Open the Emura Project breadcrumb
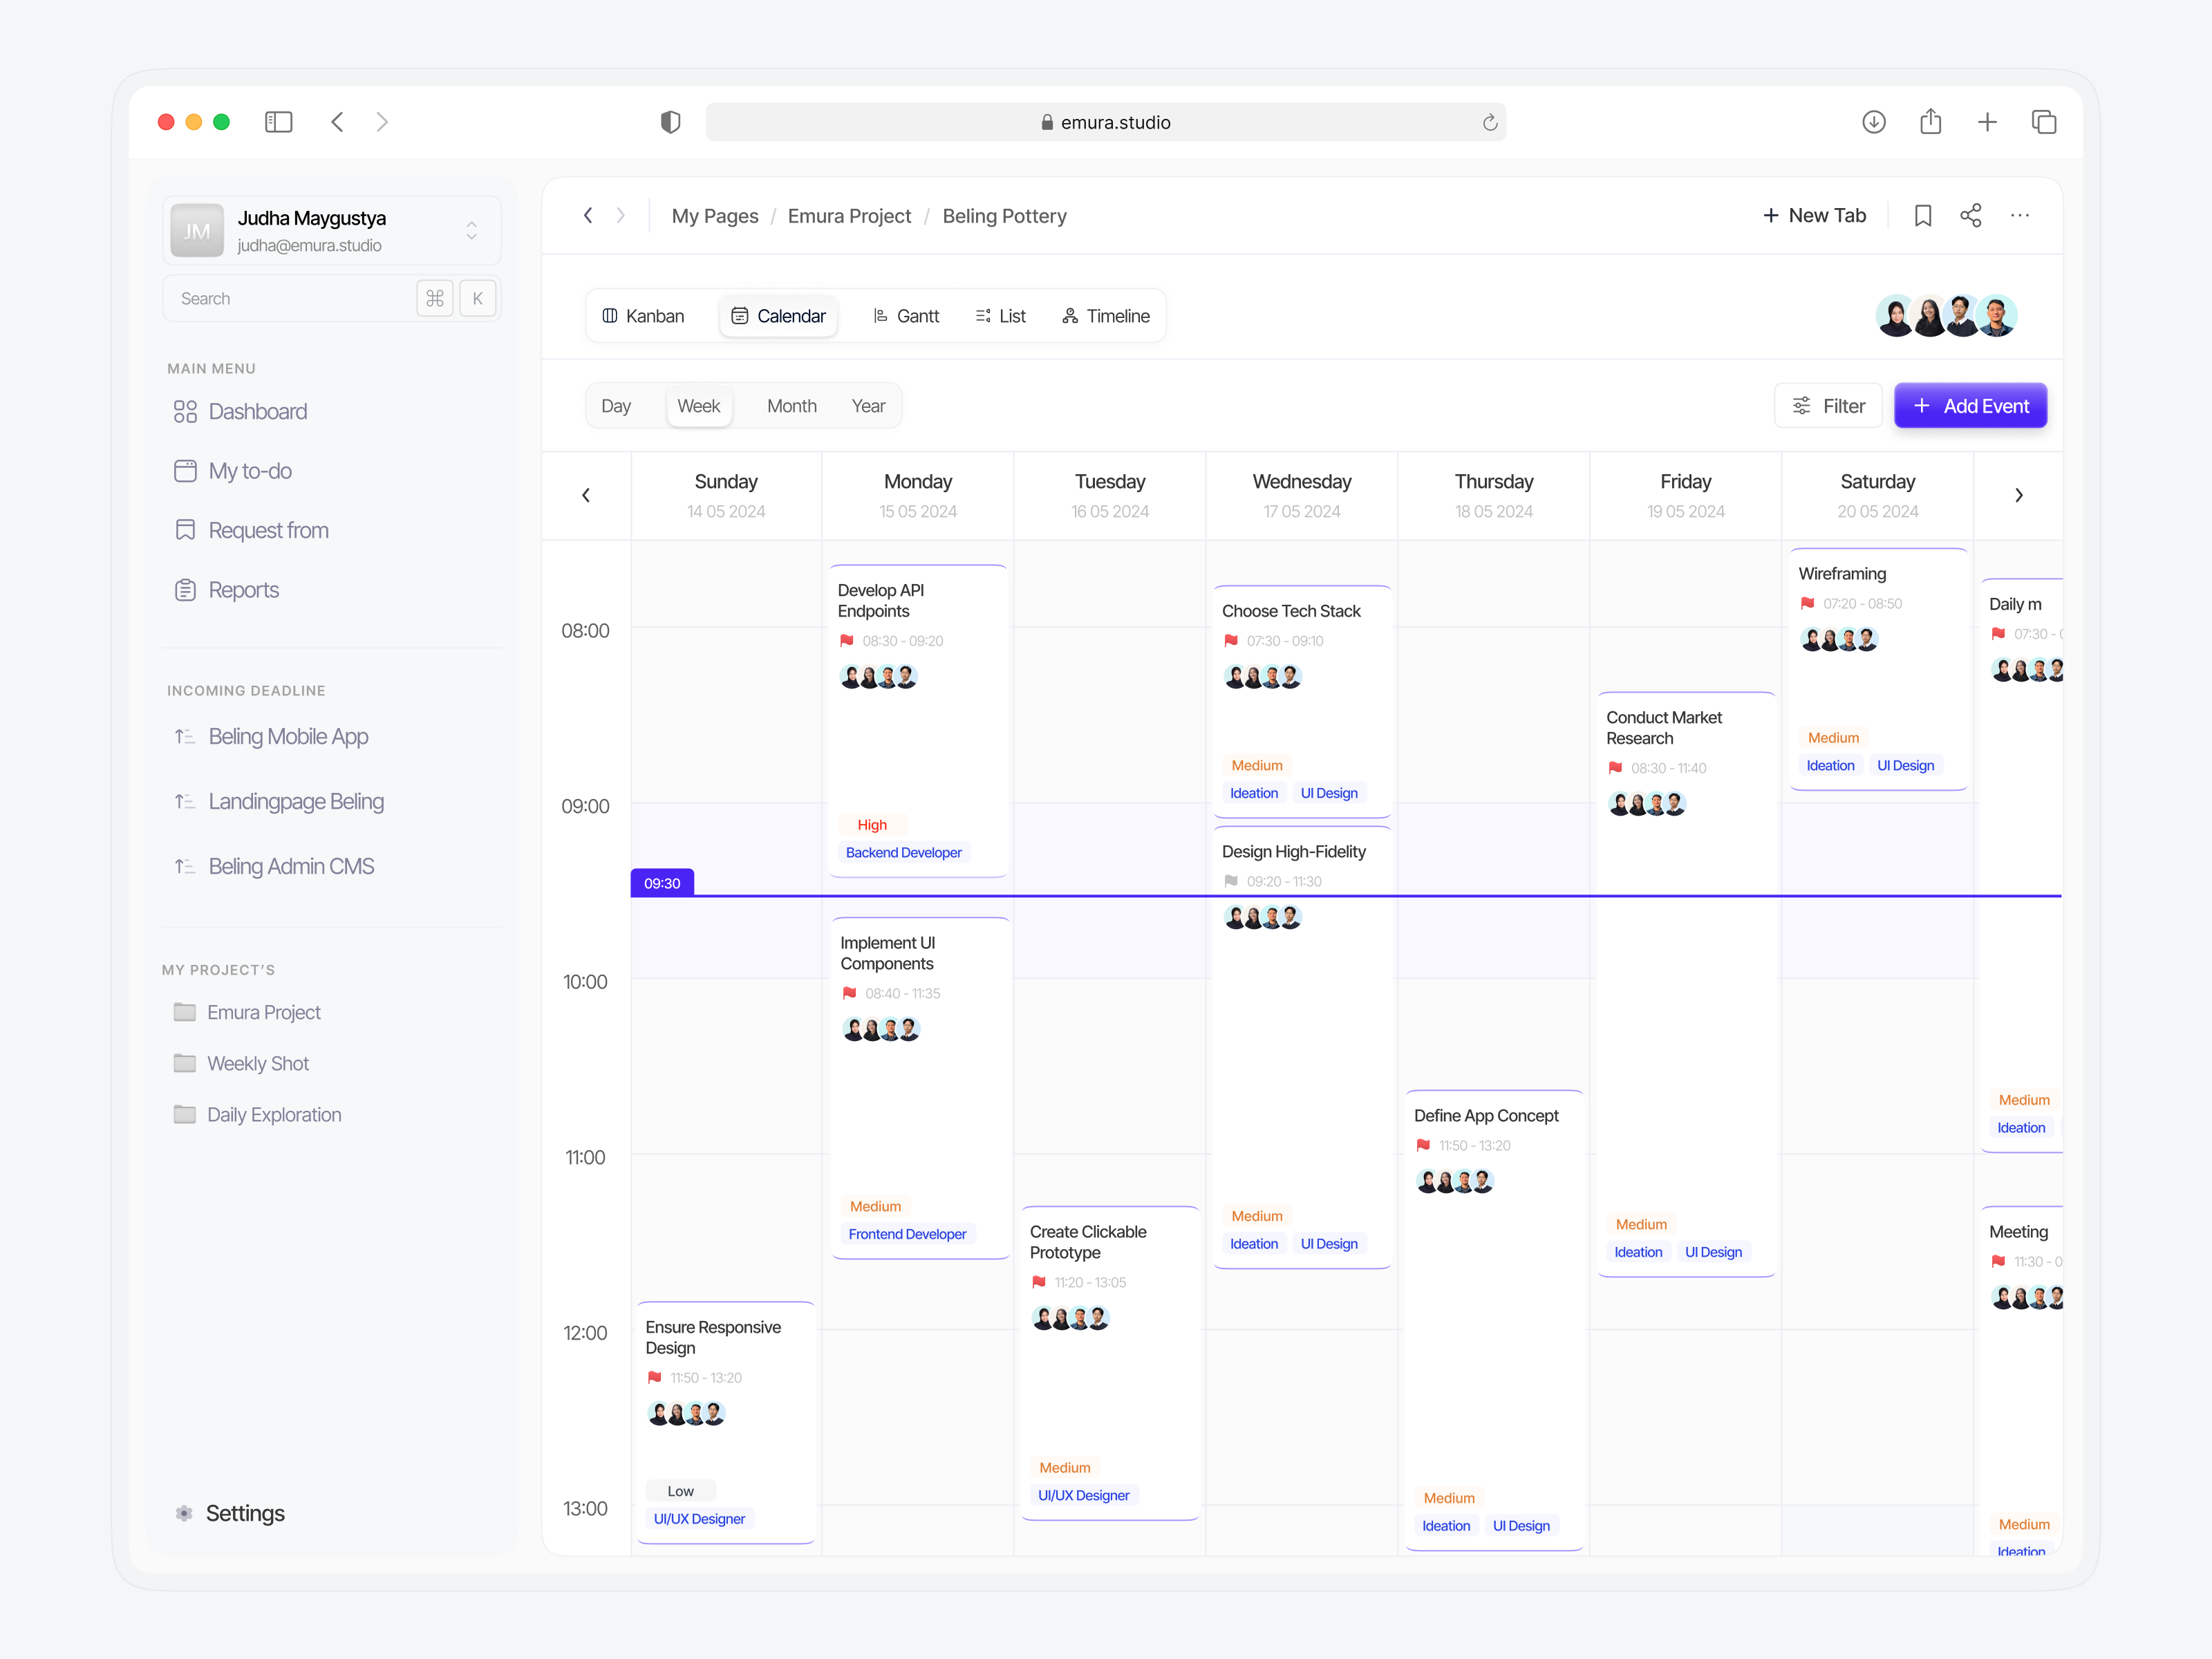 [849, 216]
